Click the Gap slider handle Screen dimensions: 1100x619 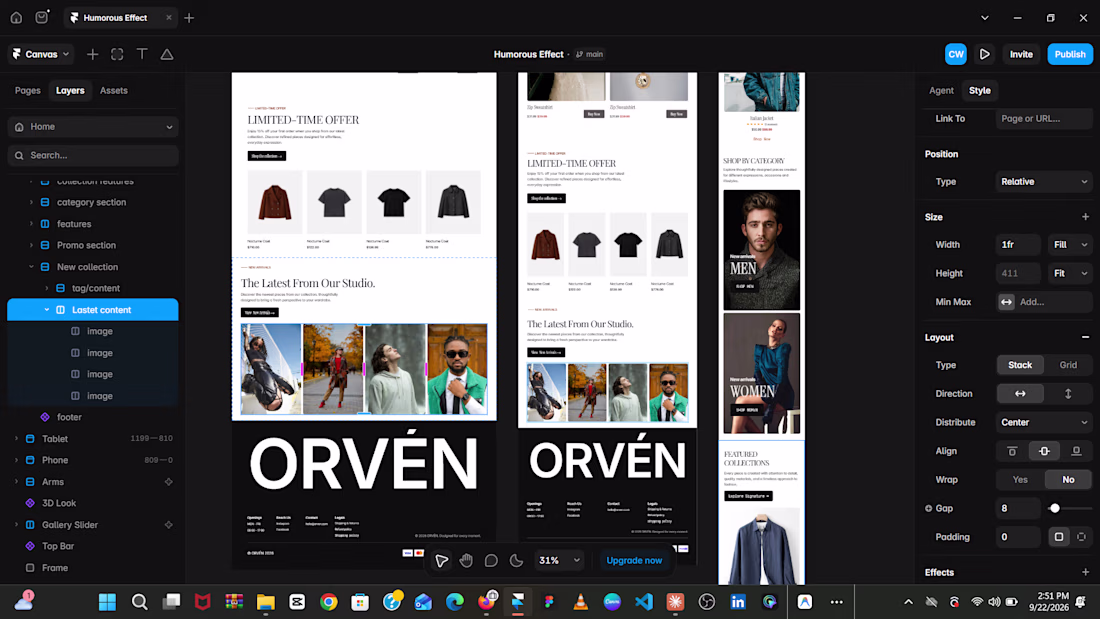(x=1054, y=508)
